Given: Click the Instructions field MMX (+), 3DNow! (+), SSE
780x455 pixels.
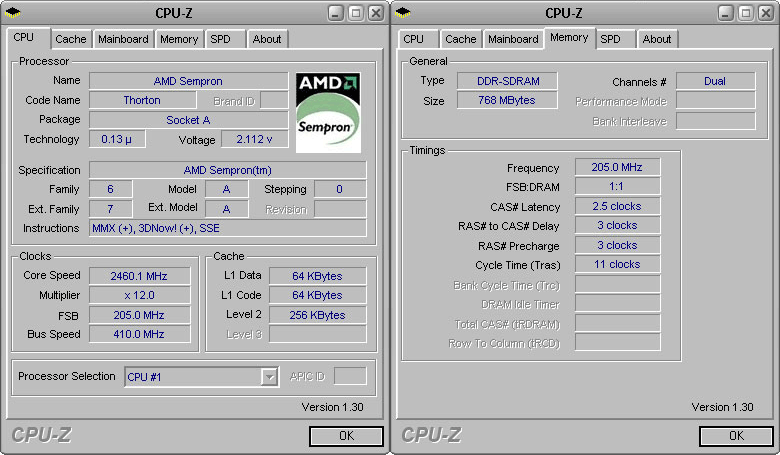Looking at the screenshot, I should point(228,228).
